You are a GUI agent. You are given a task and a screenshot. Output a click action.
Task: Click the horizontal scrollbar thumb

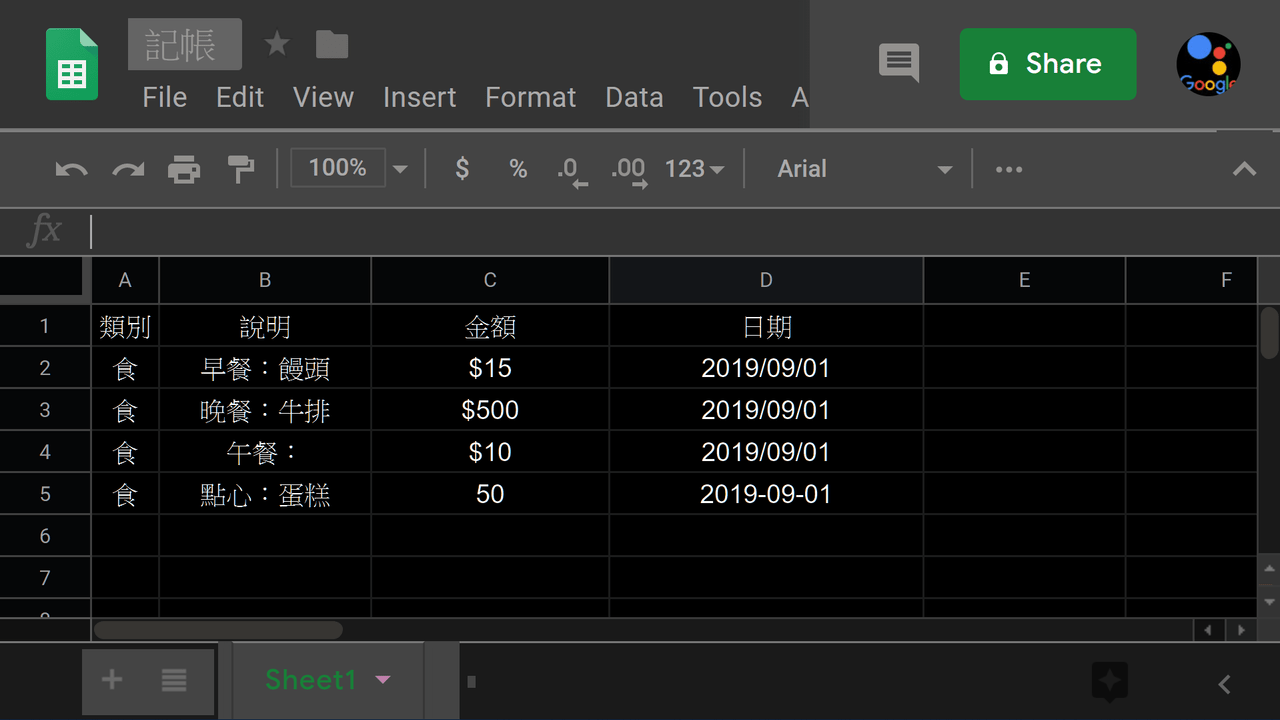tap(218, 630)
